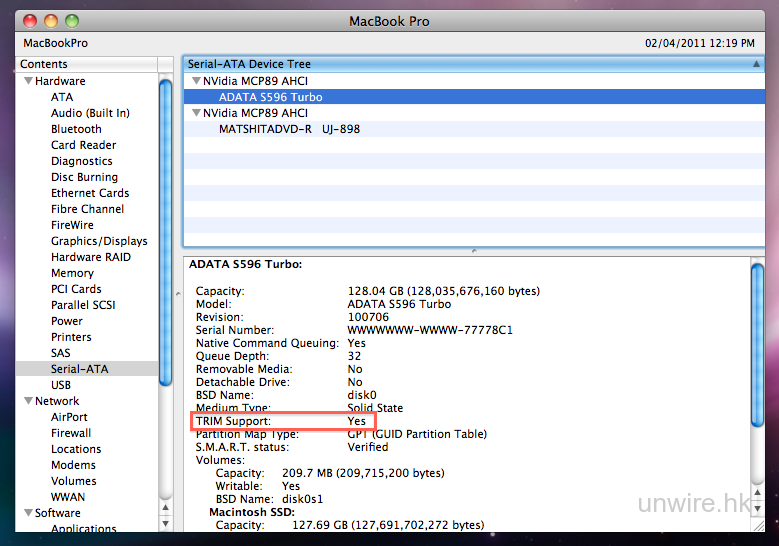The image size is (779, 546).
Task: Select Firewall under Network
Action: [x=71, y=433]
